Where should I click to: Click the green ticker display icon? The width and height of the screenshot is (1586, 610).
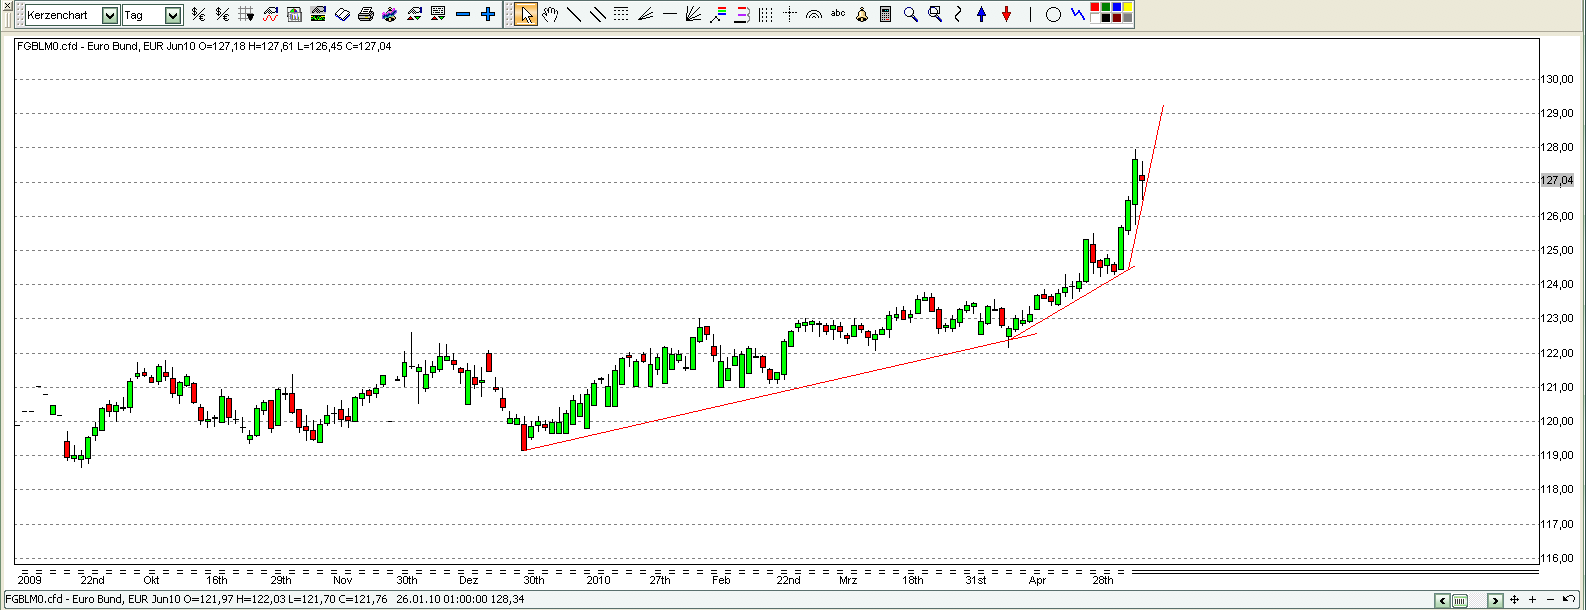coord(318,14)
